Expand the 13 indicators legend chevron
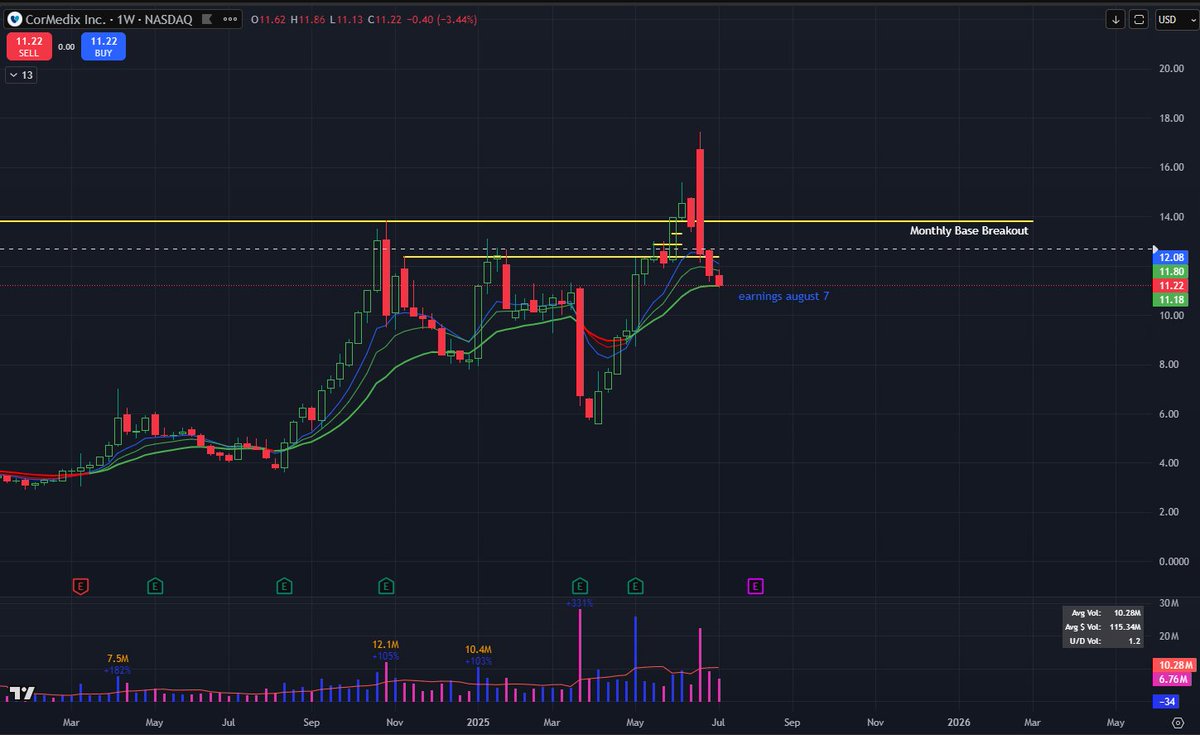 pyautogui.click(x=19, y=75)
